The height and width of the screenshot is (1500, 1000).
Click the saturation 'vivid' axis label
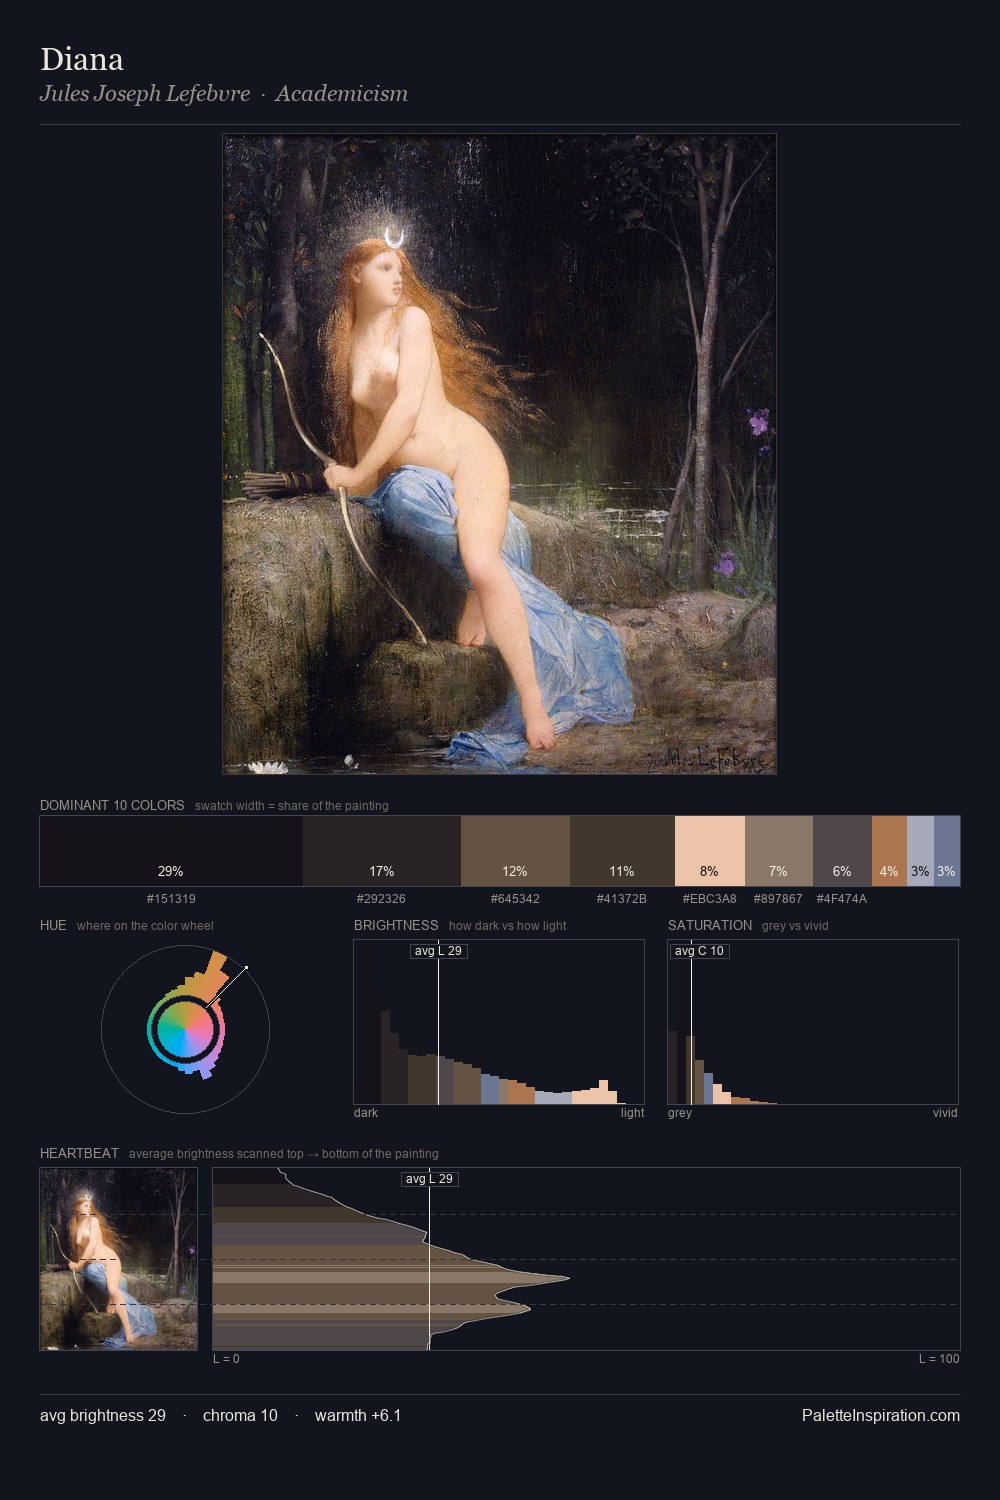[x=945, y=1113]
